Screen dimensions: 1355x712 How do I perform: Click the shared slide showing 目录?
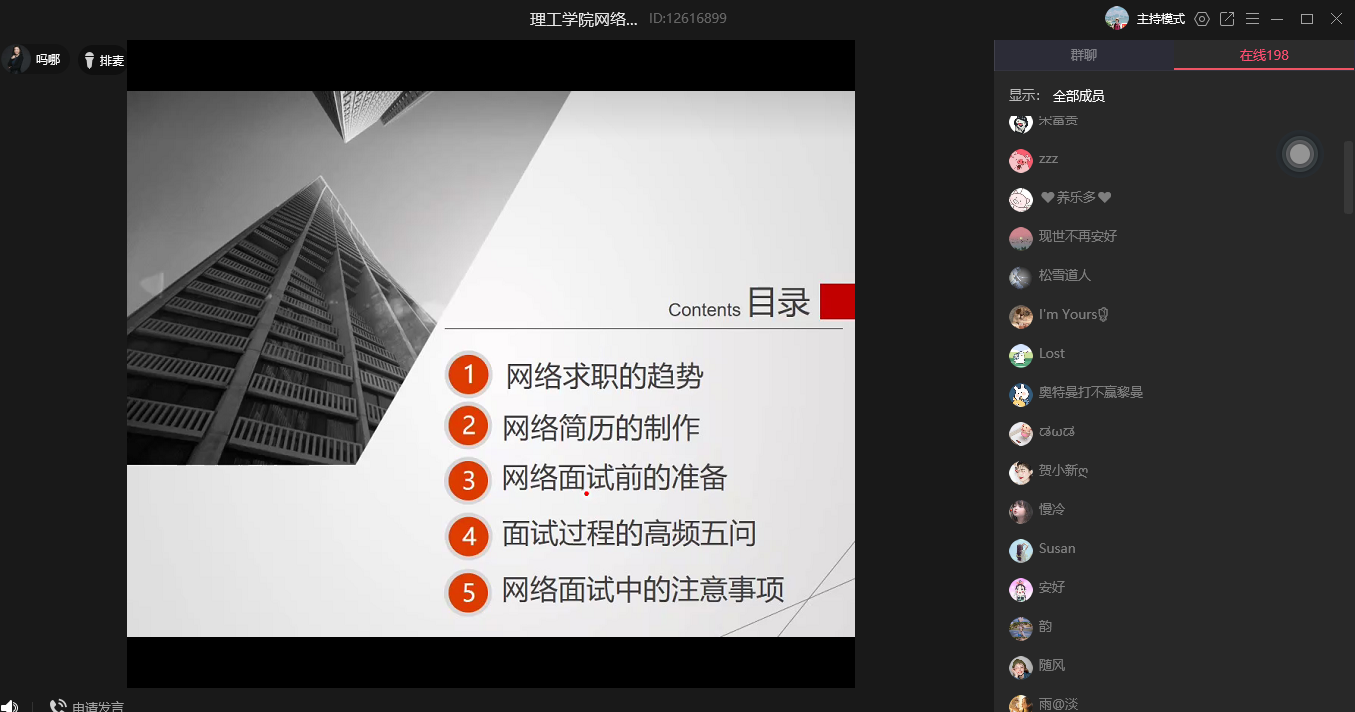coord(490,363)
